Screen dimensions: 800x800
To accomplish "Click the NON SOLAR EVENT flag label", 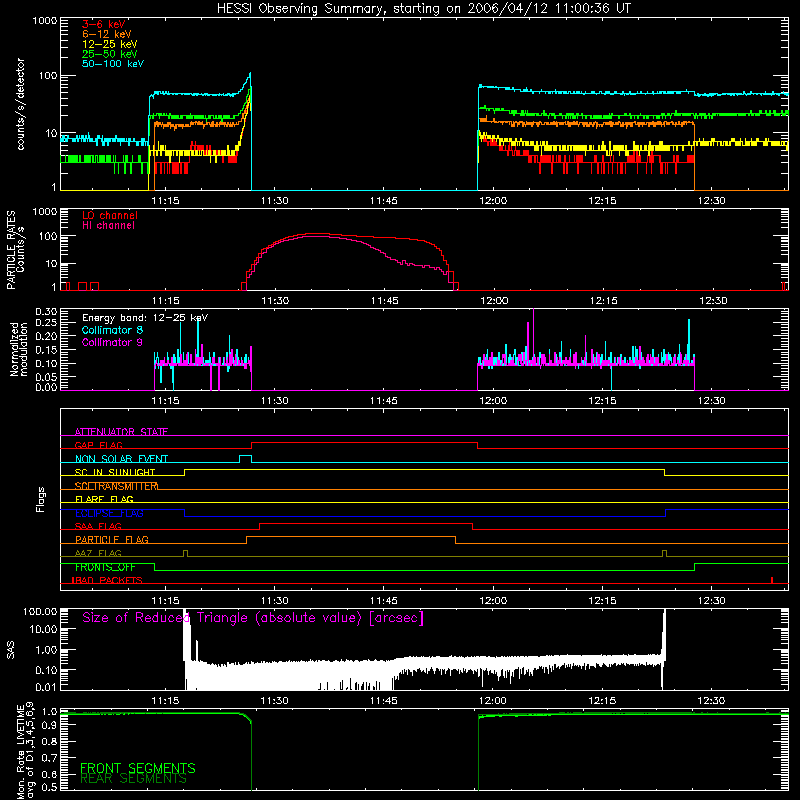I will coord(121,459).
